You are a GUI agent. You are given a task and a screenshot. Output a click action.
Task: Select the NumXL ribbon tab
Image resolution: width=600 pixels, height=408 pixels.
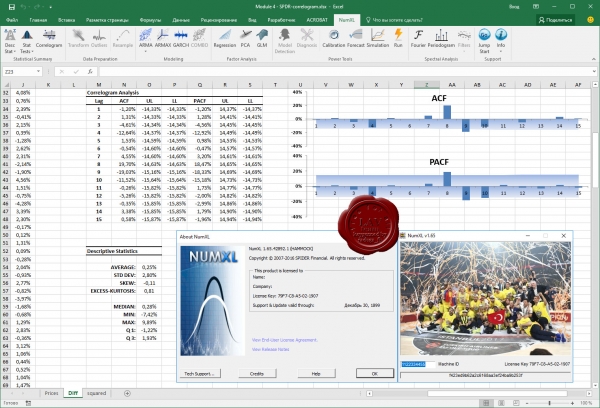[347, 20]
